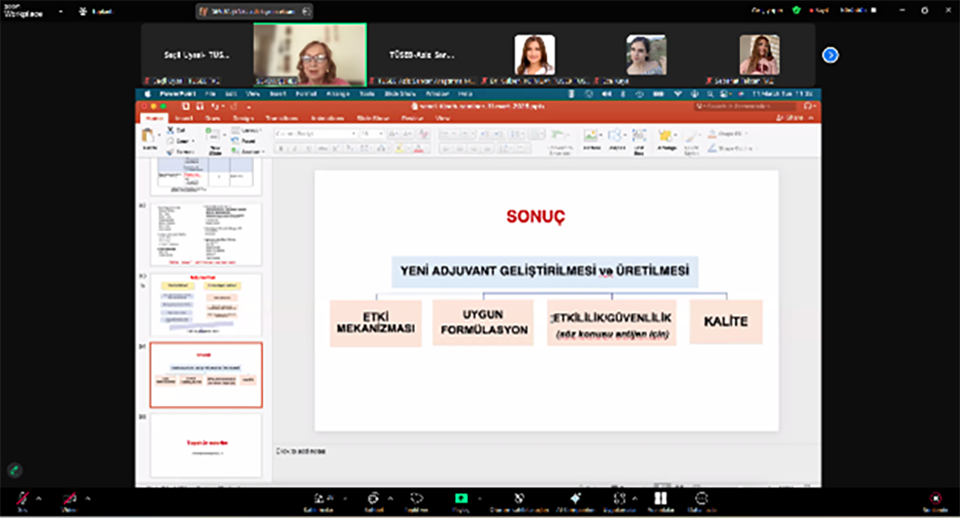Open the Apps icon in Zoom toolbar
Image resolution: width=960 pixels, height=518 pixels.
click(620, 497)
